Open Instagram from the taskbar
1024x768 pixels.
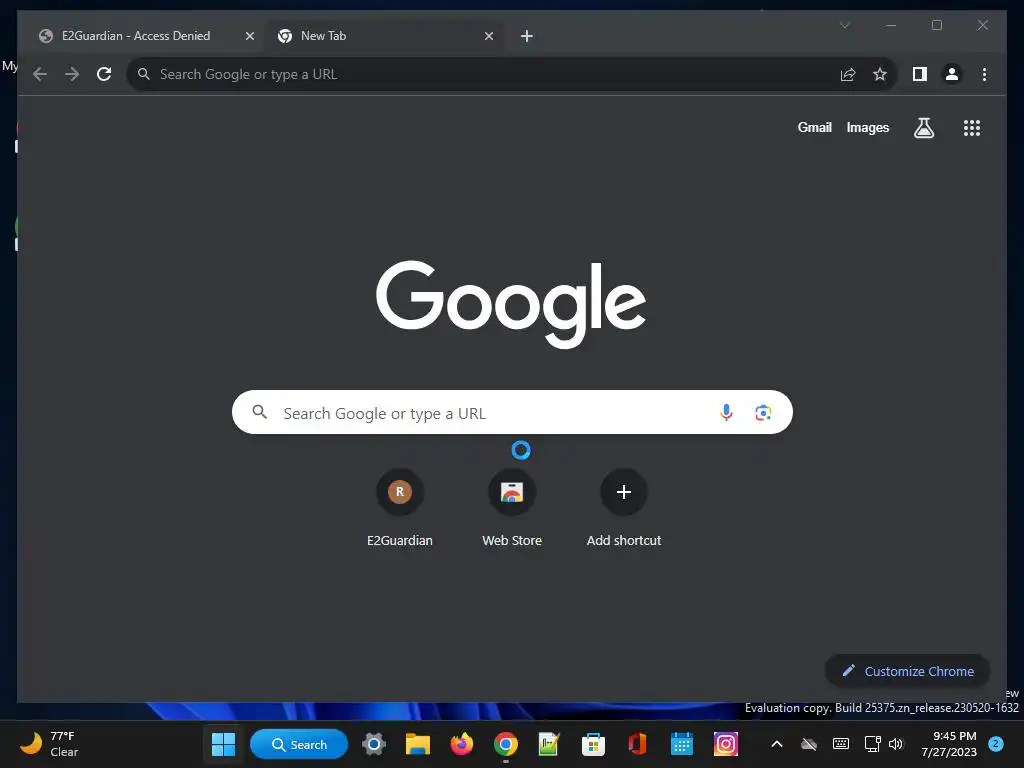point(726,744)
